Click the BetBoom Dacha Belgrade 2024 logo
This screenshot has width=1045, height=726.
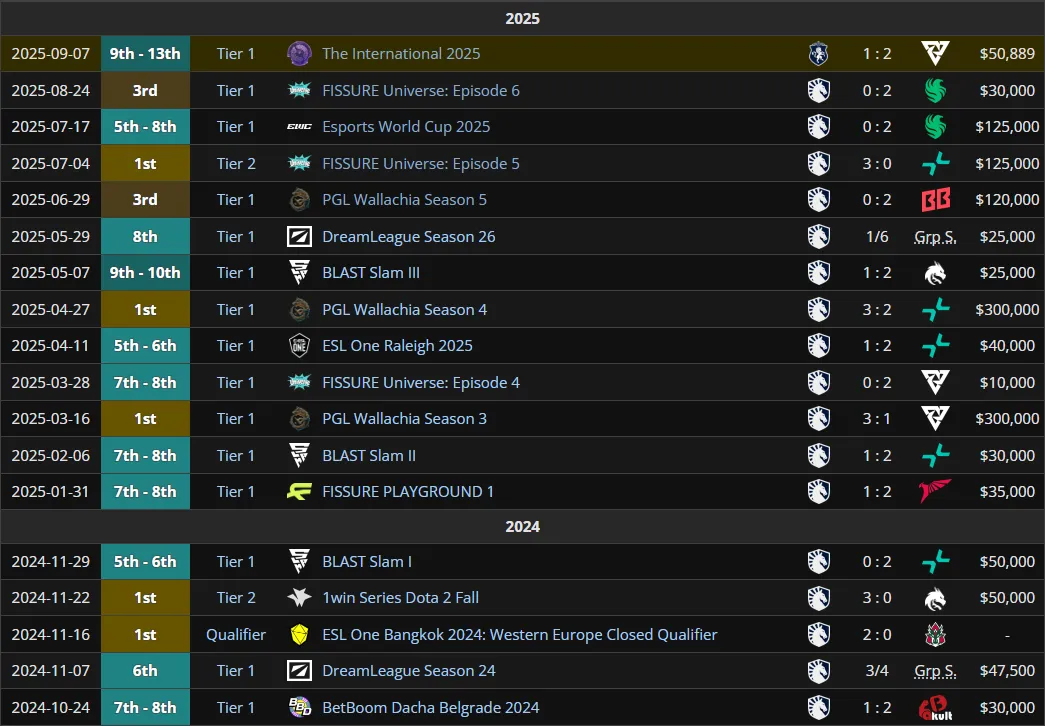(x=299, y=707)
